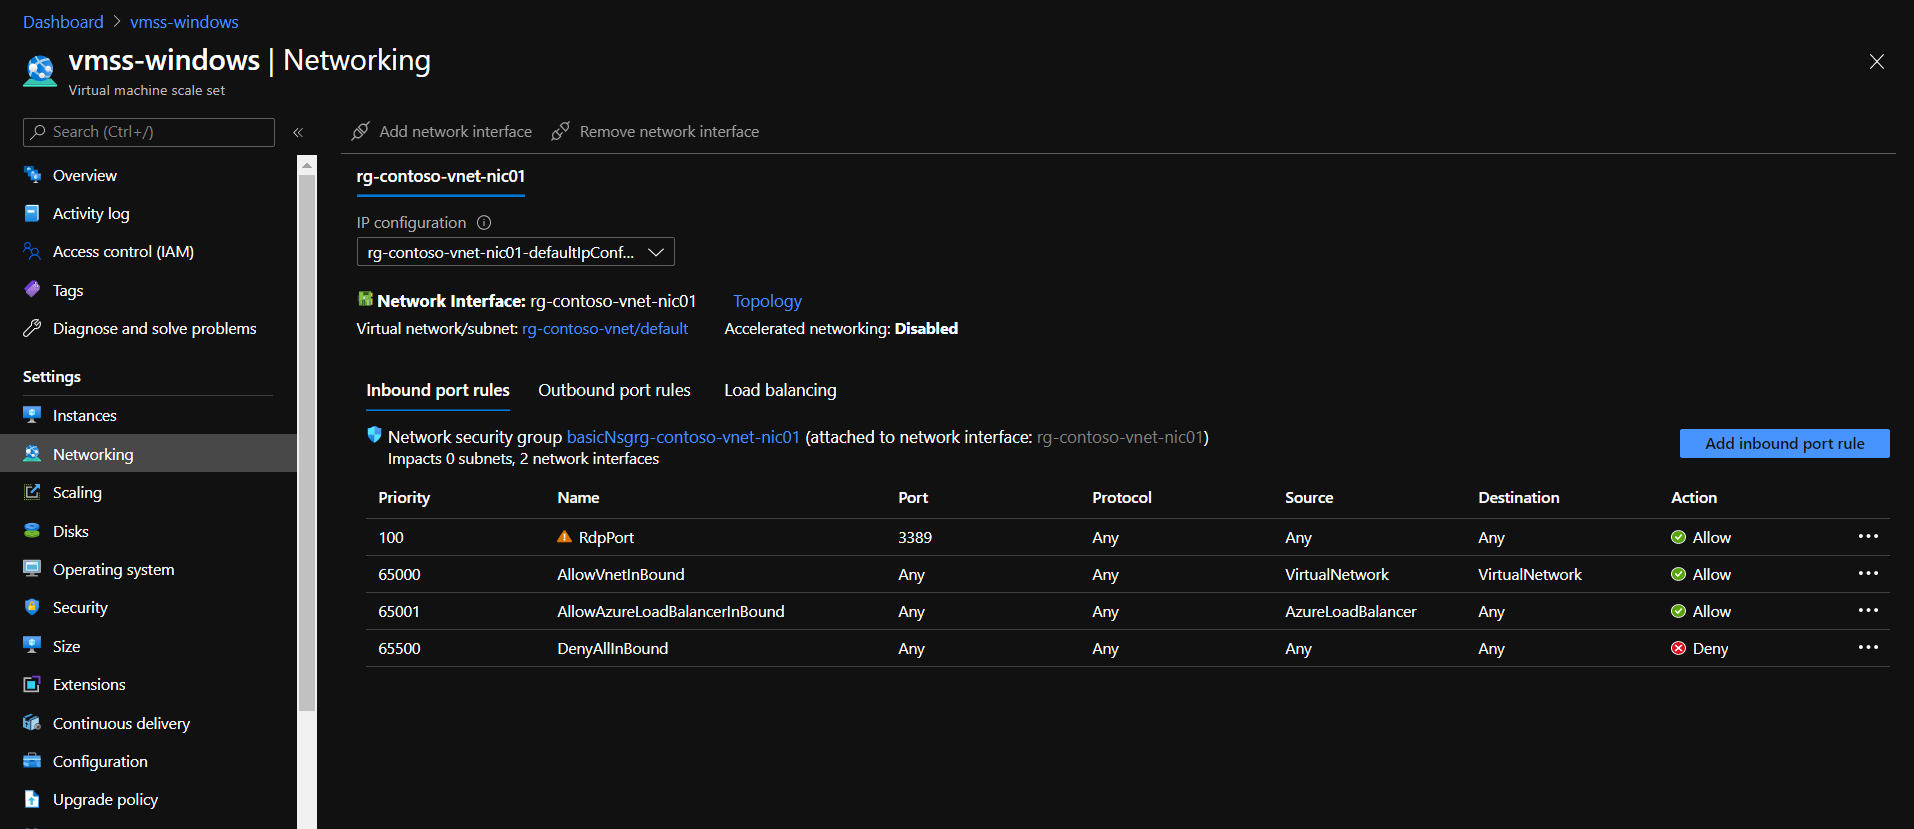
Task: Open Activity log icon in sidebar
Action: pyautogui.click(x=32, y=213)
